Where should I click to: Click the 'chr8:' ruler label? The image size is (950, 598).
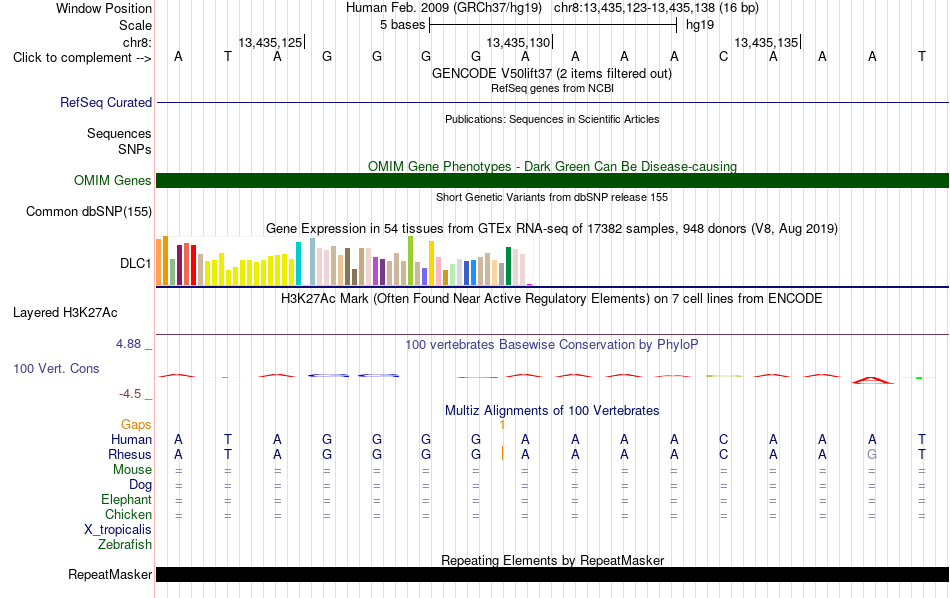[137, 42]
